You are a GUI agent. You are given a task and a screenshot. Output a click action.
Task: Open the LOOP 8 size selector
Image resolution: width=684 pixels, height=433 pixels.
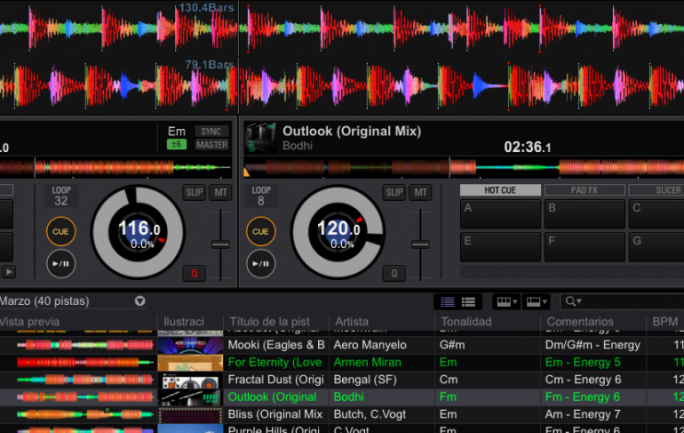(261, 196)
